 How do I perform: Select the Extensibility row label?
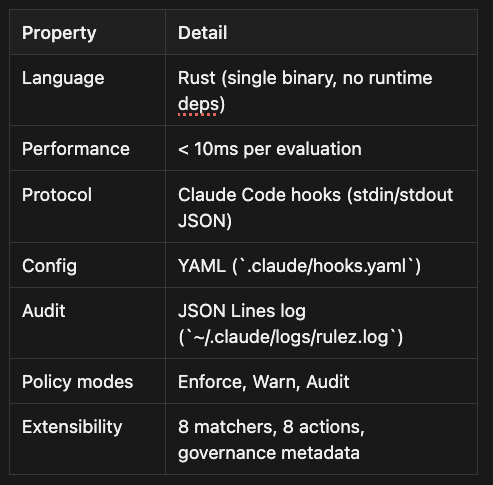pos(72,427)
